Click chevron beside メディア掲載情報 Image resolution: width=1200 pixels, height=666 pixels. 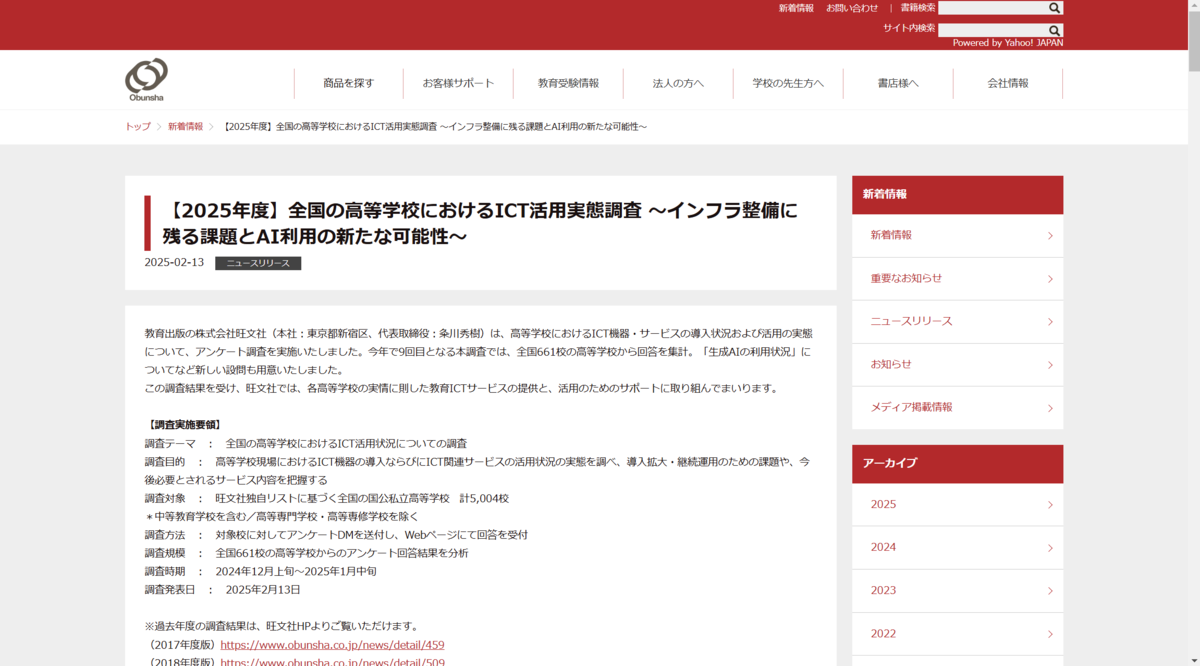tap(1050, 408)
